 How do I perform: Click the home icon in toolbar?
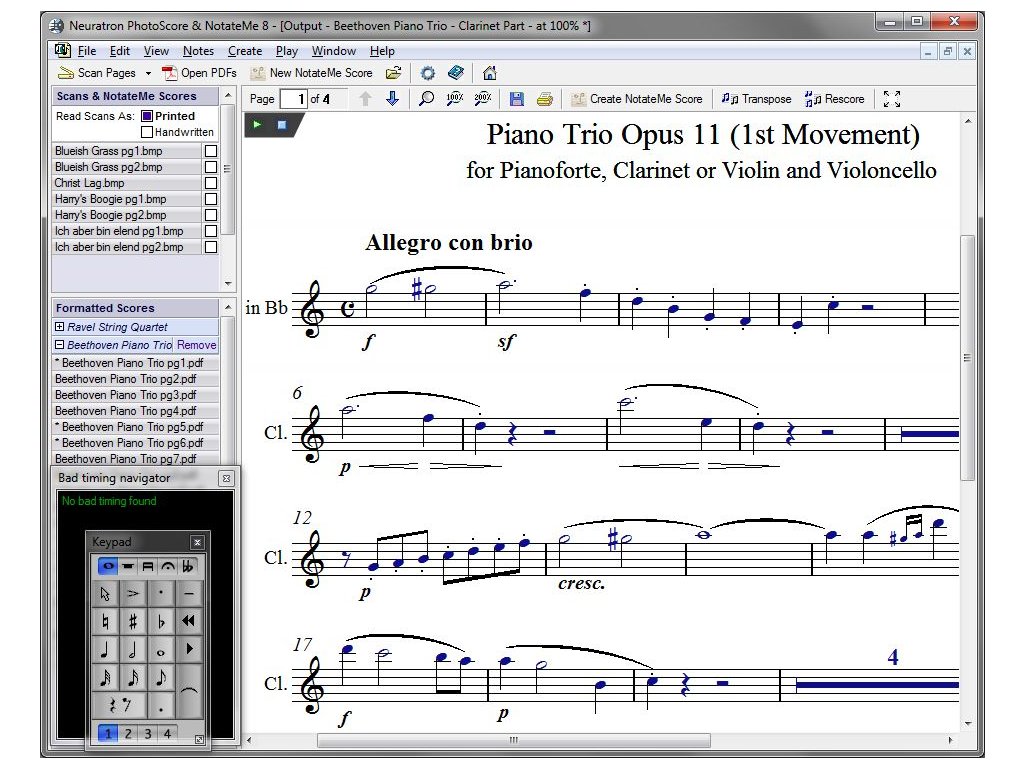click(490, 72)
